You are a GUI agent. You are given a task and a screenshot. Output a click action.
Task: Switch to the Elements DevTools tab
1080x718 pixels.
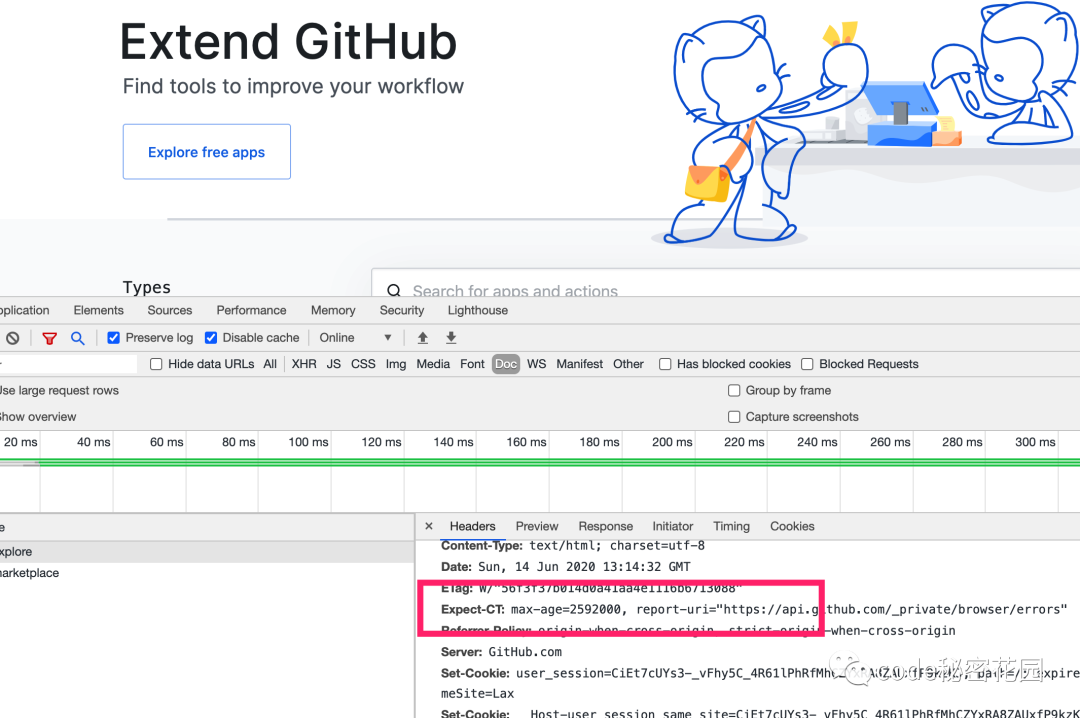click(98, 310)
